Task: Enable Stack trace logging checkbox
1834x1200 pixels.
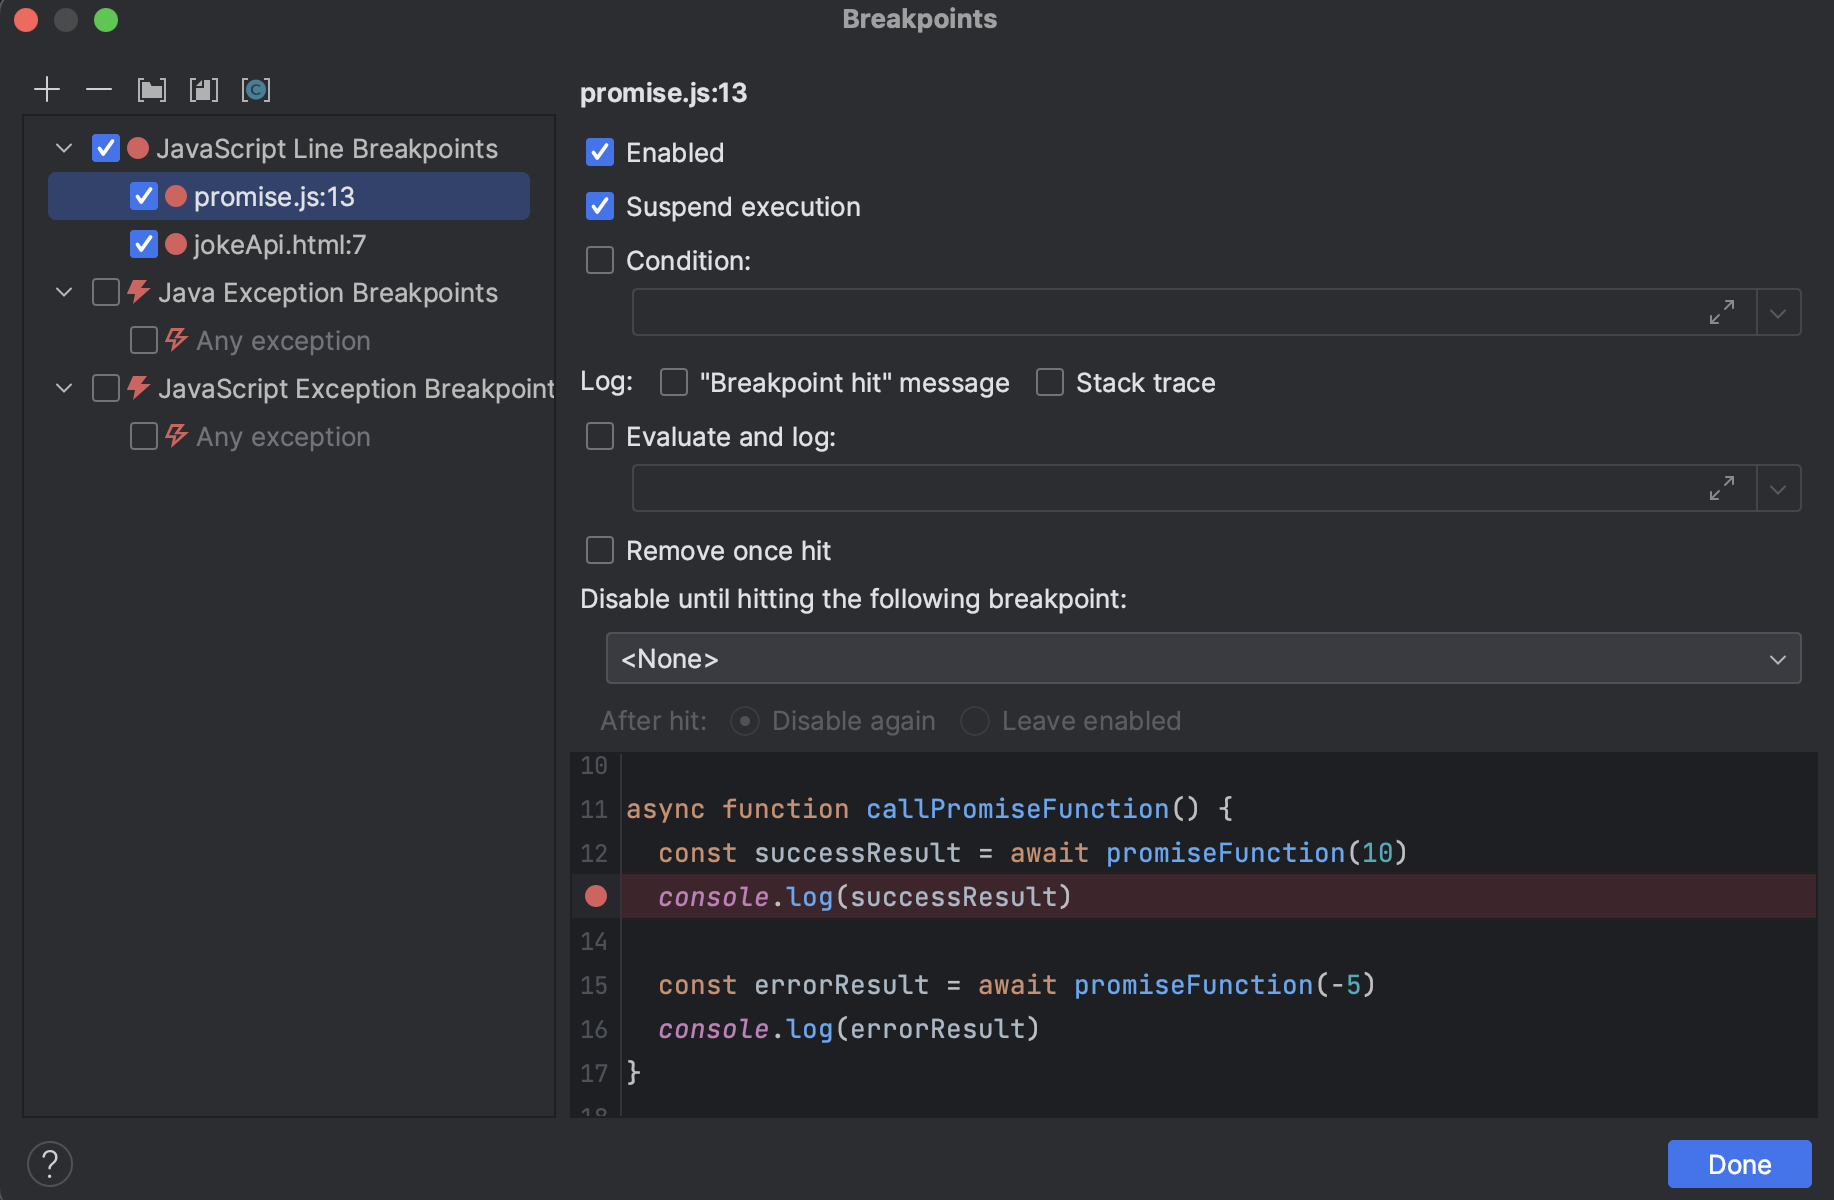Action: pyautogui.click(x=1050, y=382)
